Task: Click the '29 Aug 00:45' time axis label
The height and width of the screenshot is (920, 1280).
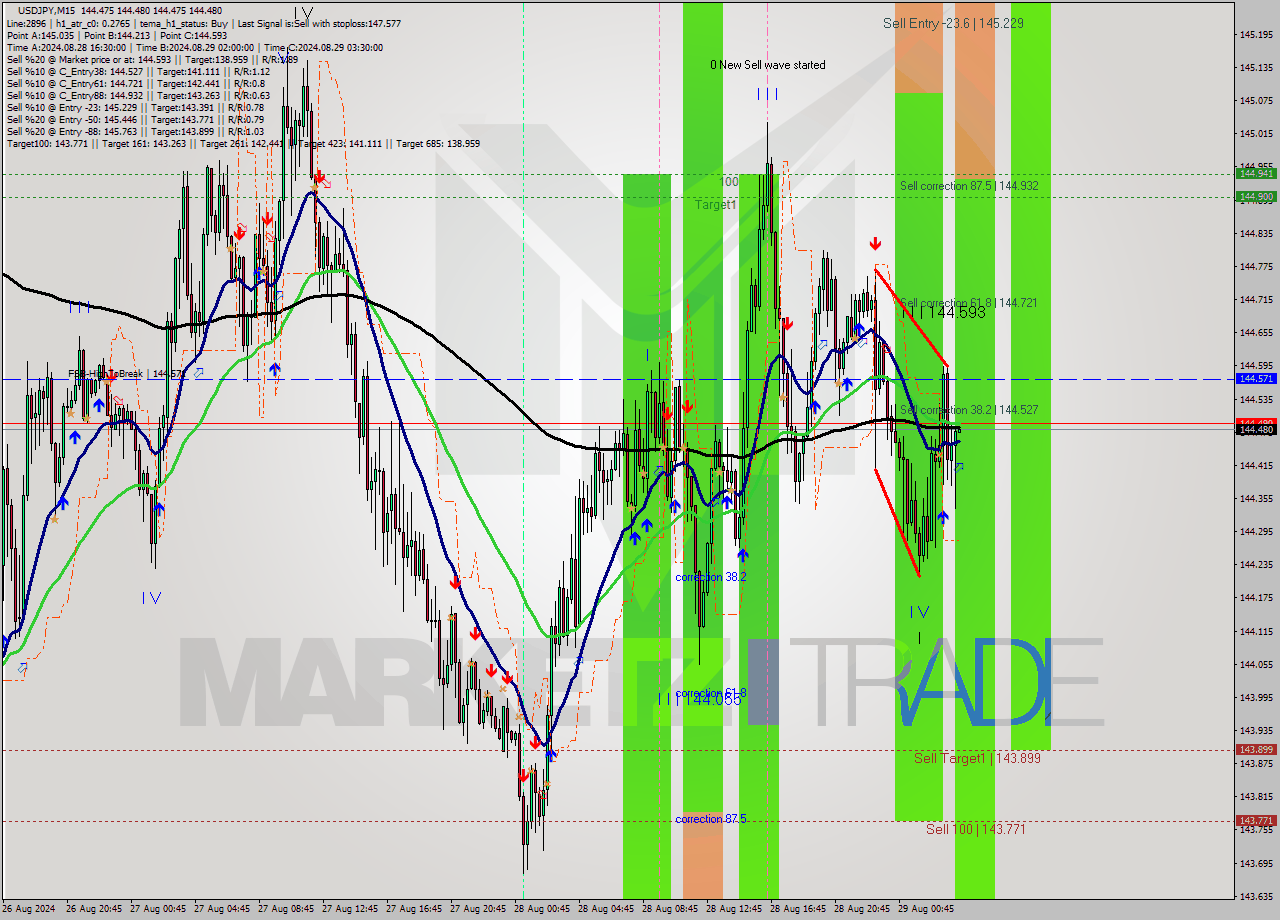Action: click(x=926, y=909)
